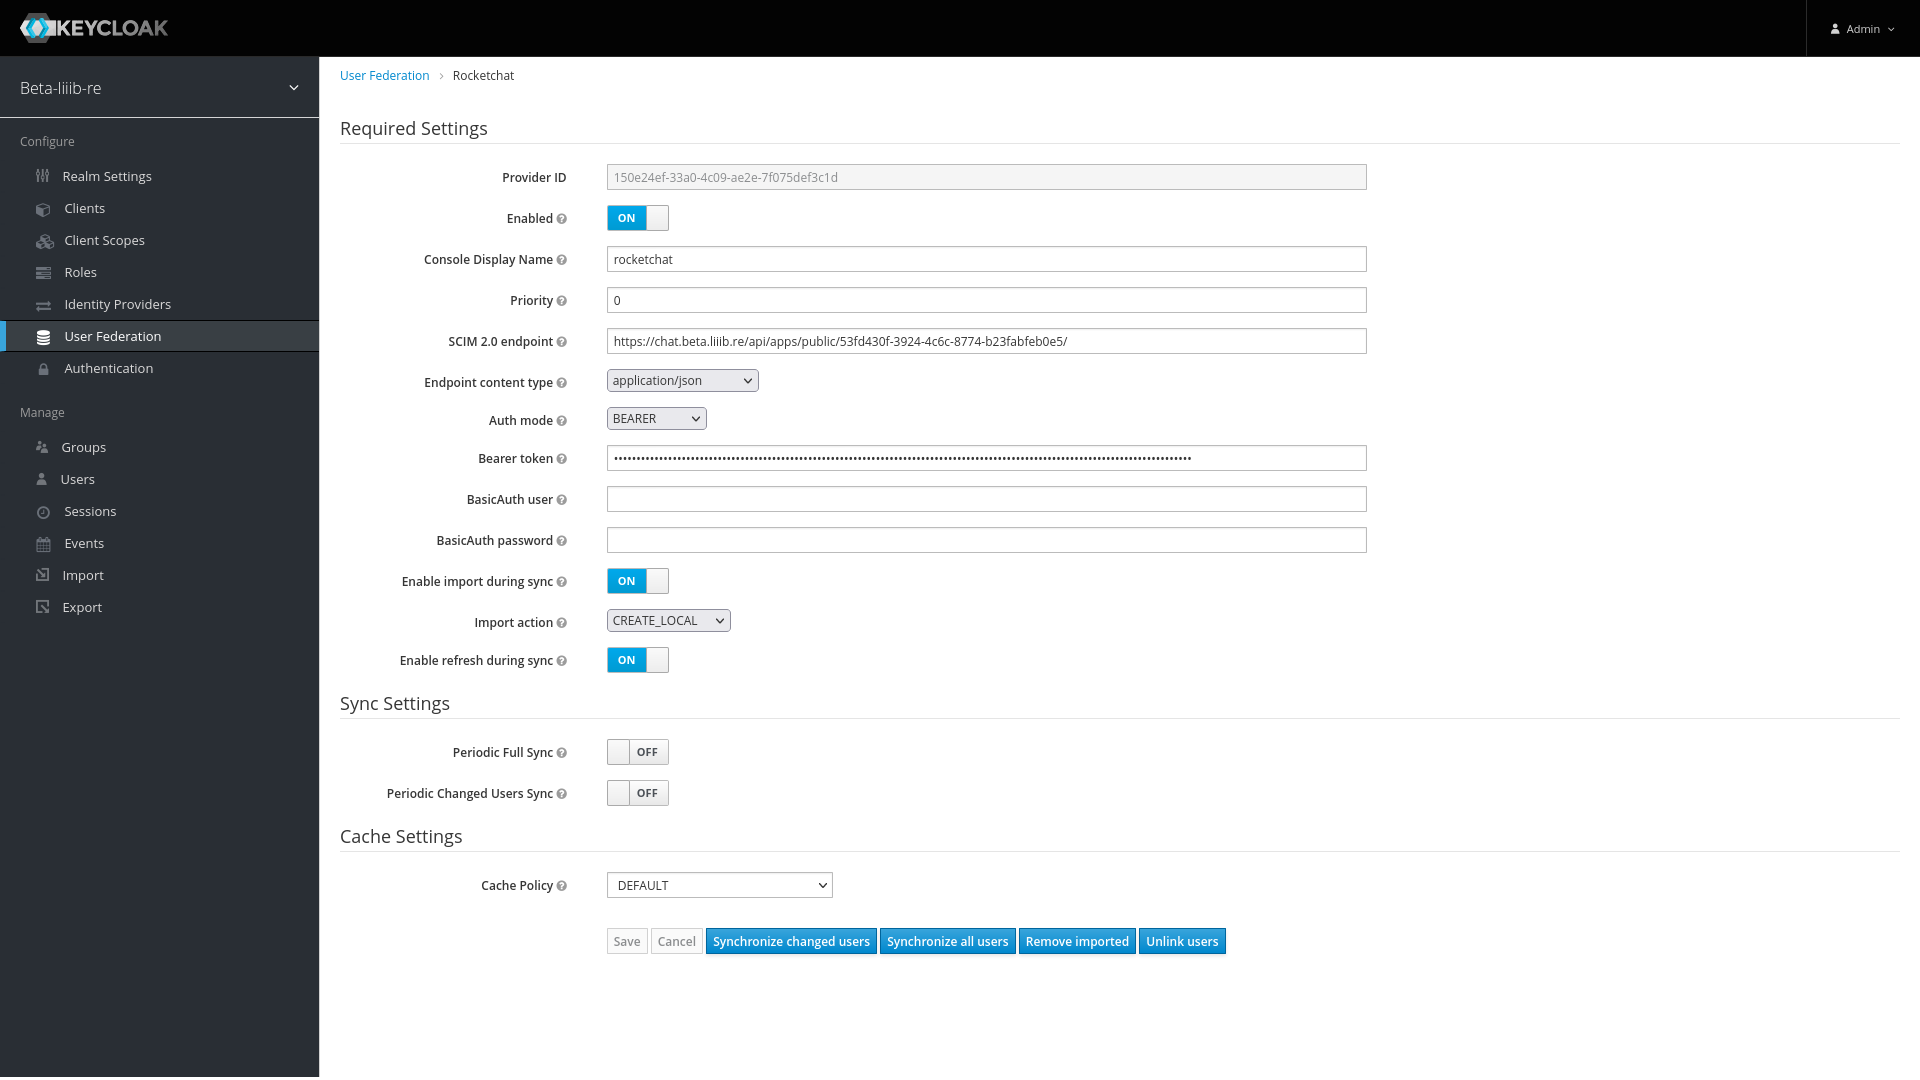This screenshot has width=1920, height=1080.
Task: Click the Groups icon
Action: click(x=44, y=446)
